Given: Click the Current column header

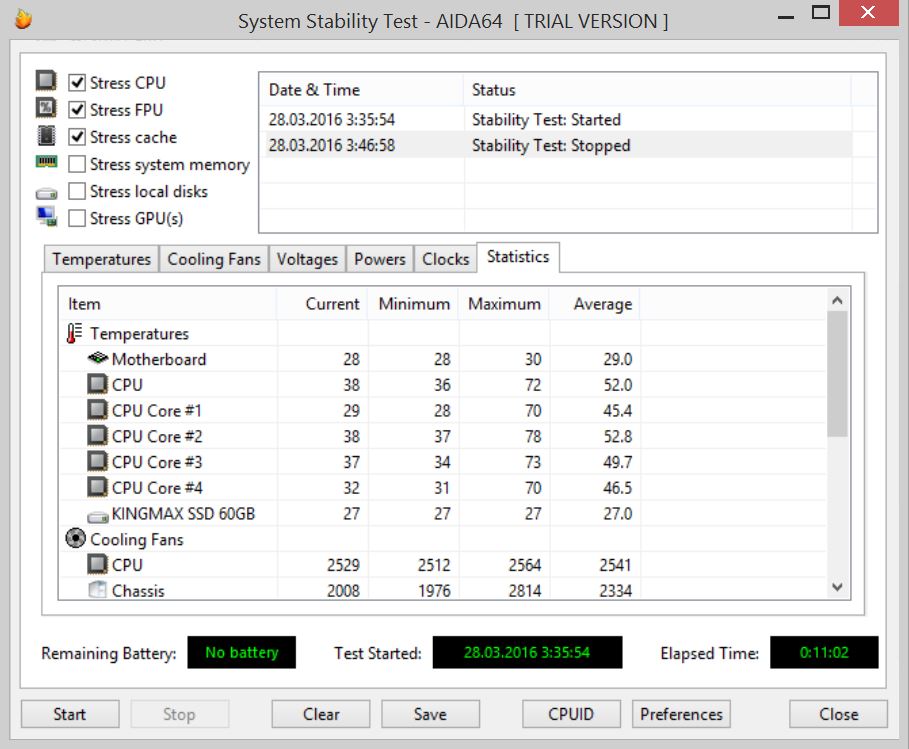Looking at the screenshot, I should tap(322, 304).
